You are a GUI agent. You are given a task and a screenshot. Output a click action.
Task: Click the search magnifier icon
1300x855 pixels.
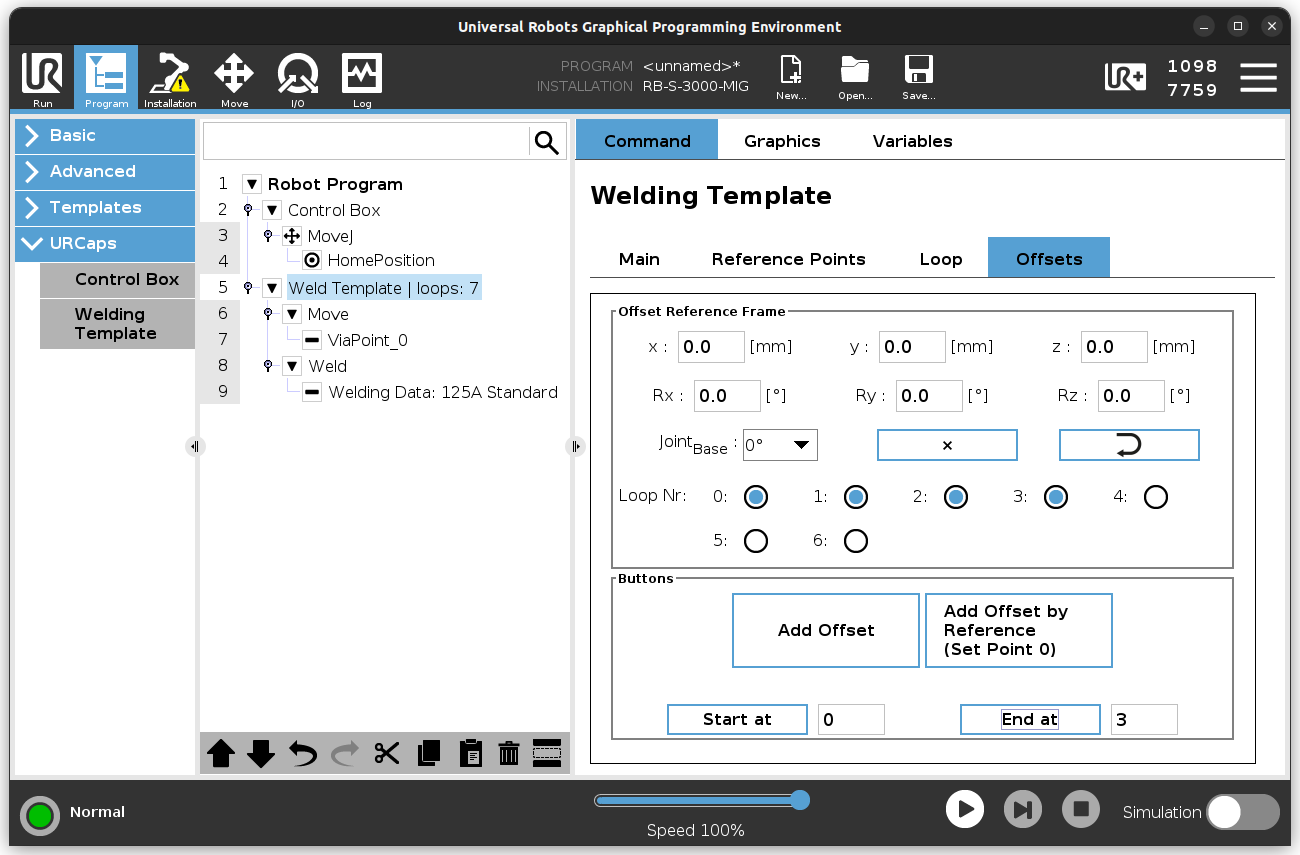tap(547, 142)
